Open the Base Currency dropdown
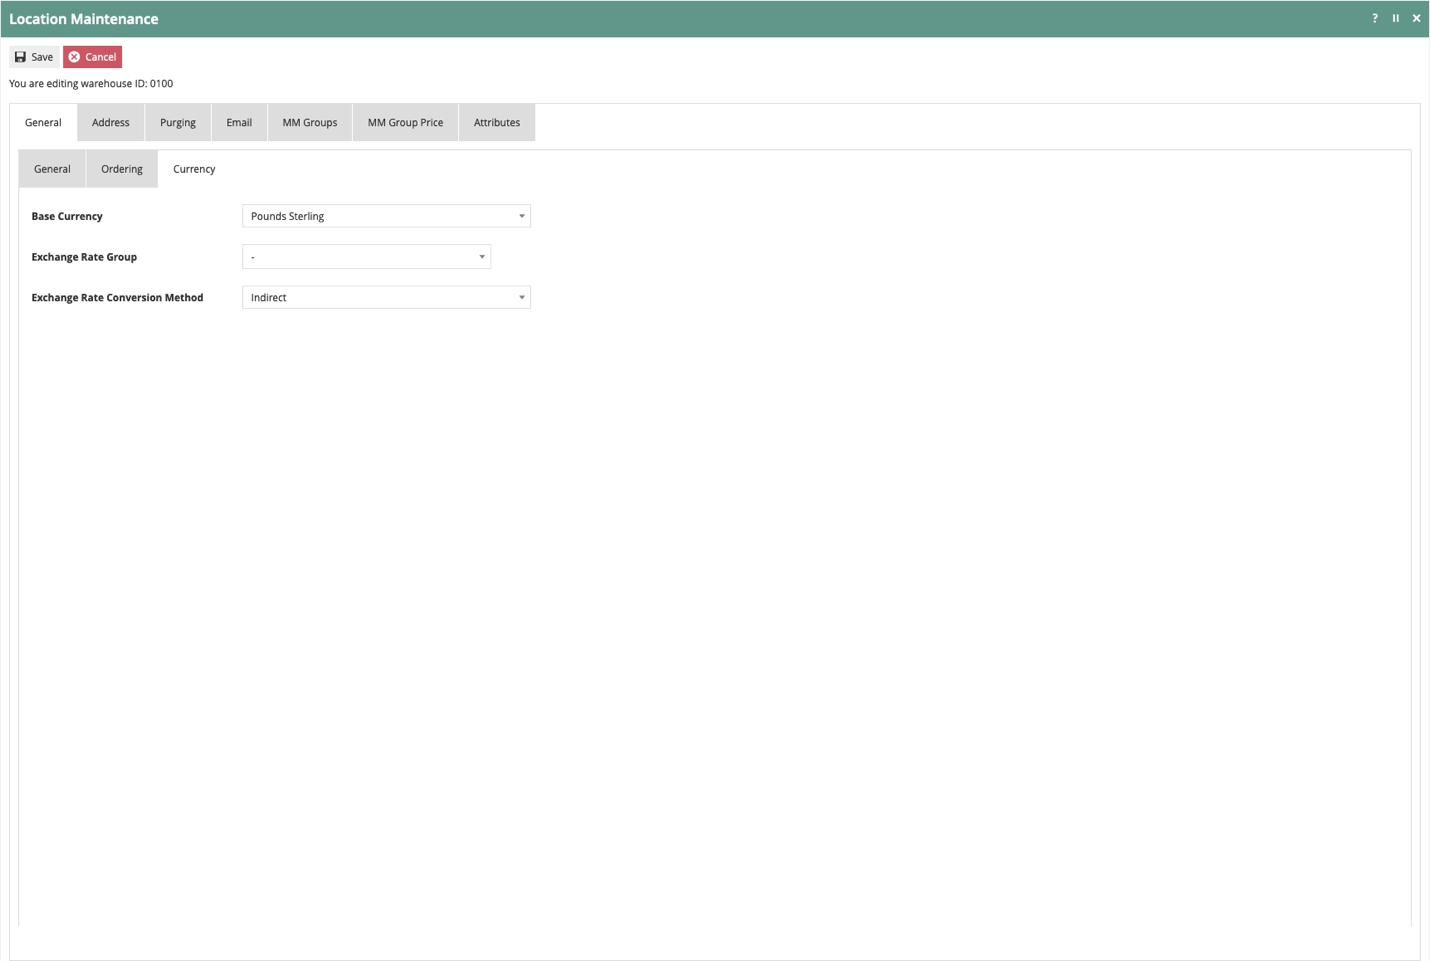 click(386, 216)
